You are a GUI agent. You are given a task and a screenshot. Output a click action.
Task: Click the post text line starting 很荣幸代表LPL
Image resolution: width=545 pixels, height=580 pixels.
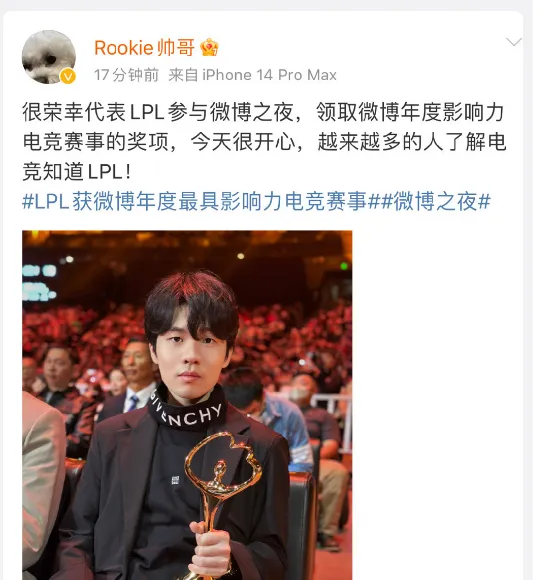263,112
